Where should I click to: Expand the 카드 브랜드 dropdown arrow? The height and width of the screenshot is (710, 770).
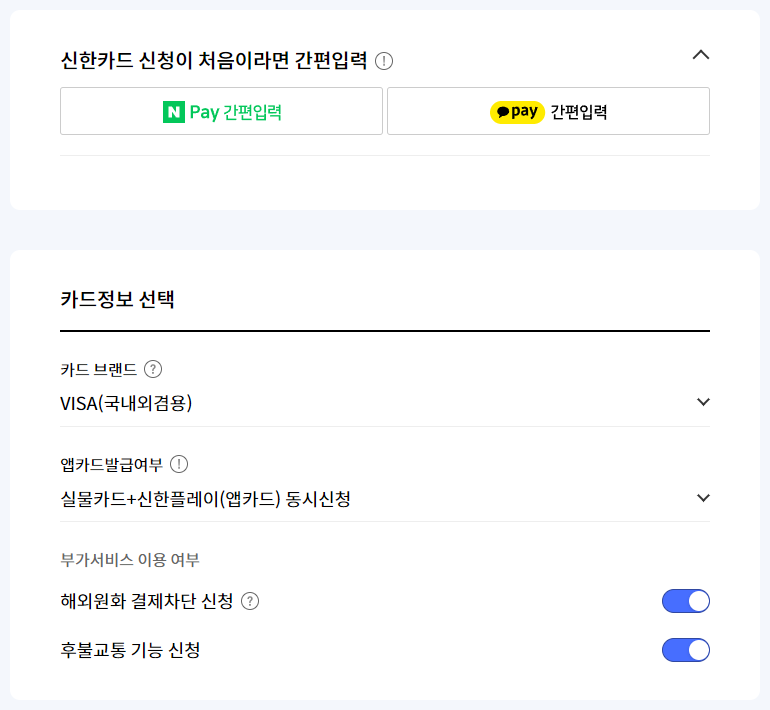point(703,402)
